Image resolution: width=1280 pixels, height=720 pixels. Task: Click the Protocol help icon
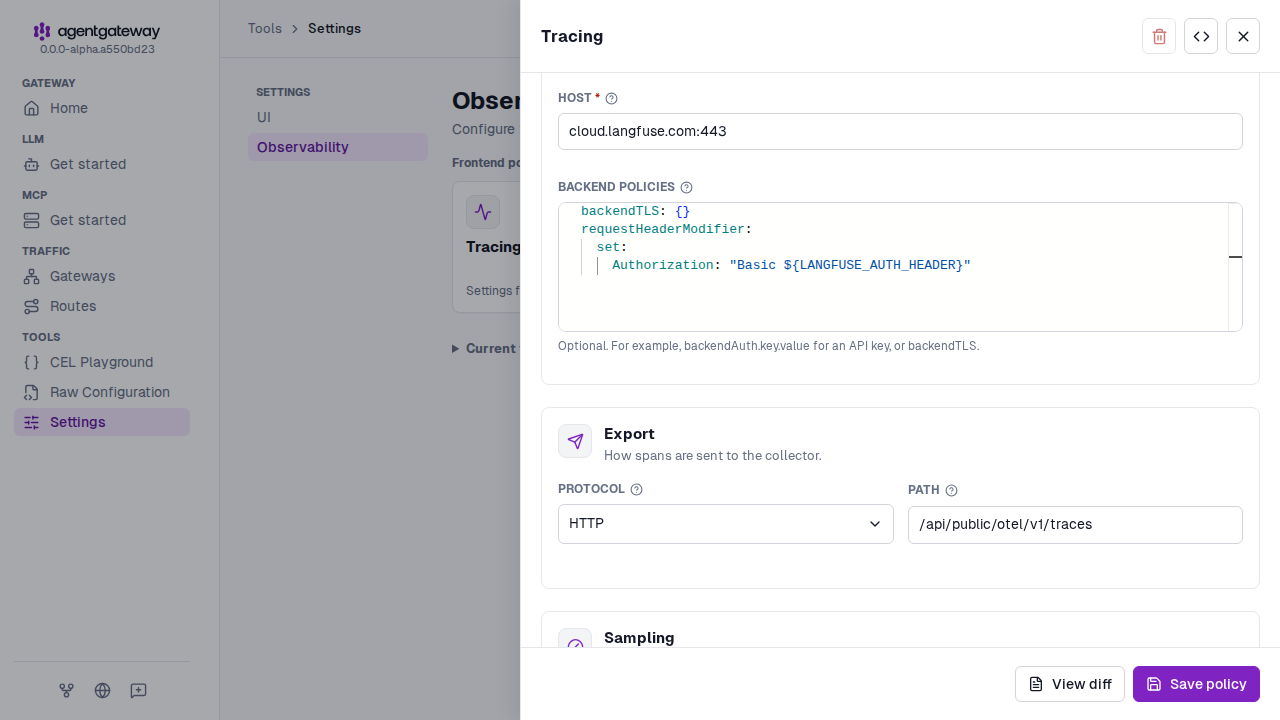point(636,489)
